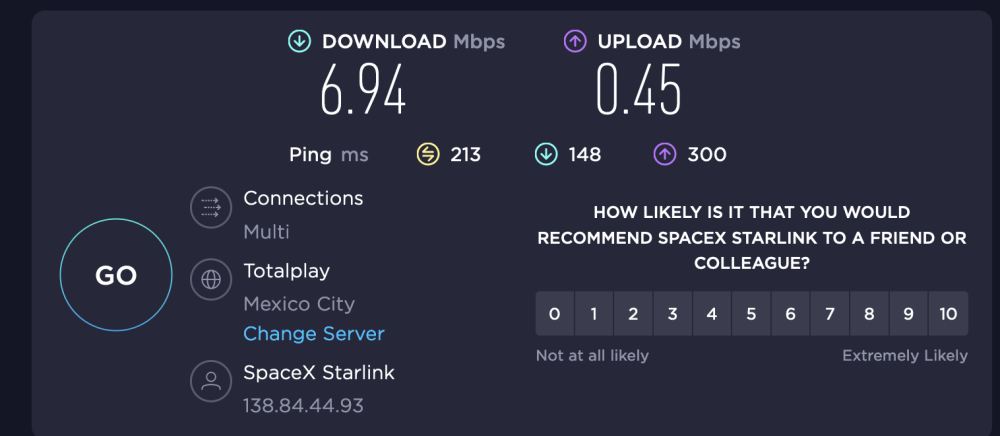The image size is (1000, 436).
Task: Click the Multi connections mode text
Action: tap(267, 231)
